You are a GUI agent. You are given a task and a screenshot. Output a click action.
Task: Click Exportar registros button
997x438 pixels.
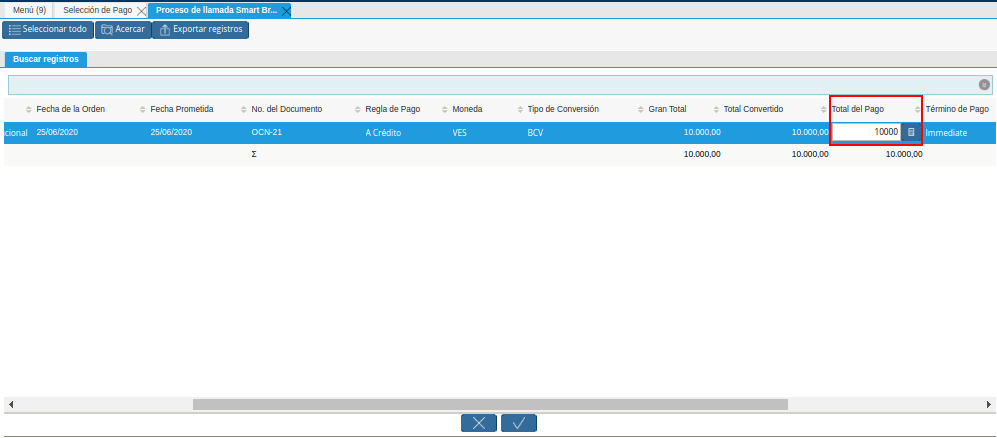coord(200,30)
